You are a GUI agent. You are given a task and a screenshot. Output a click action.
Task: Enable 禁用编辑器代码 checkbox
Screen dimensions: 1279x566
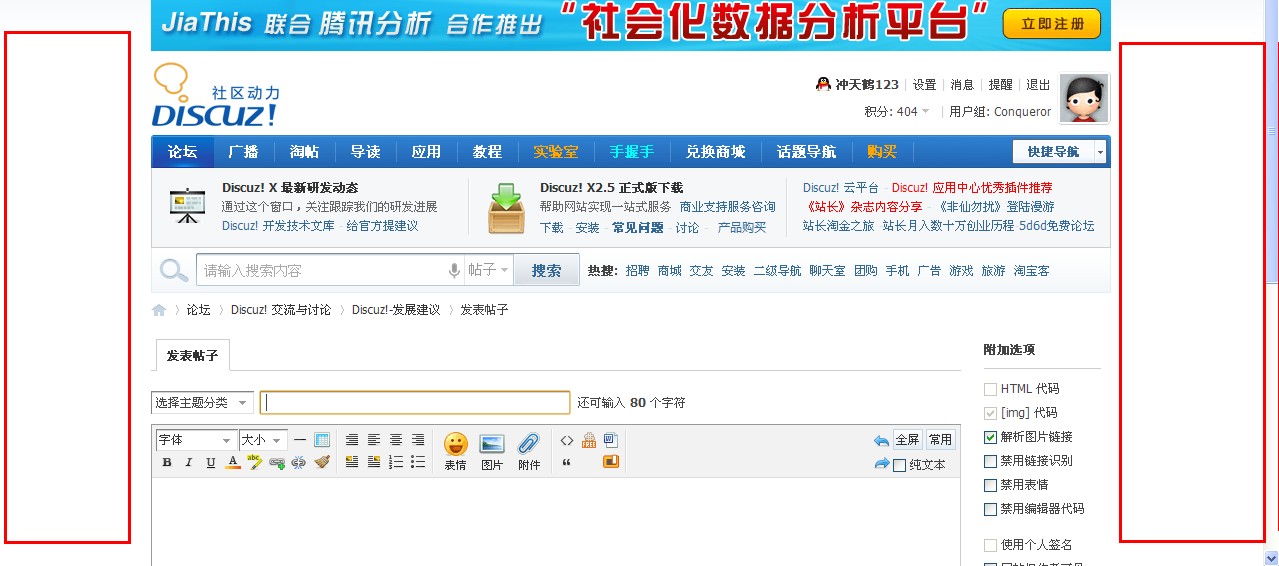[990, 509]
